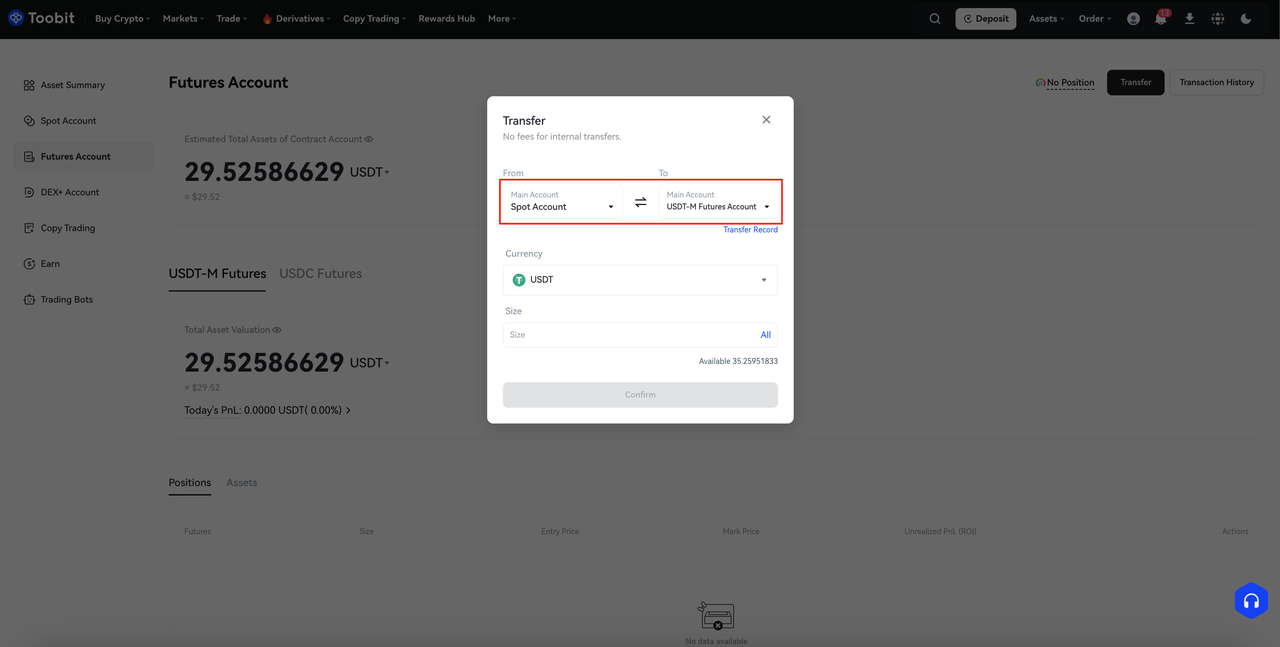Switch to the USDT-M Futures tab
The height and width of the screenshot is (647, 1280).
pyautogui.click(x=217, y=274)
